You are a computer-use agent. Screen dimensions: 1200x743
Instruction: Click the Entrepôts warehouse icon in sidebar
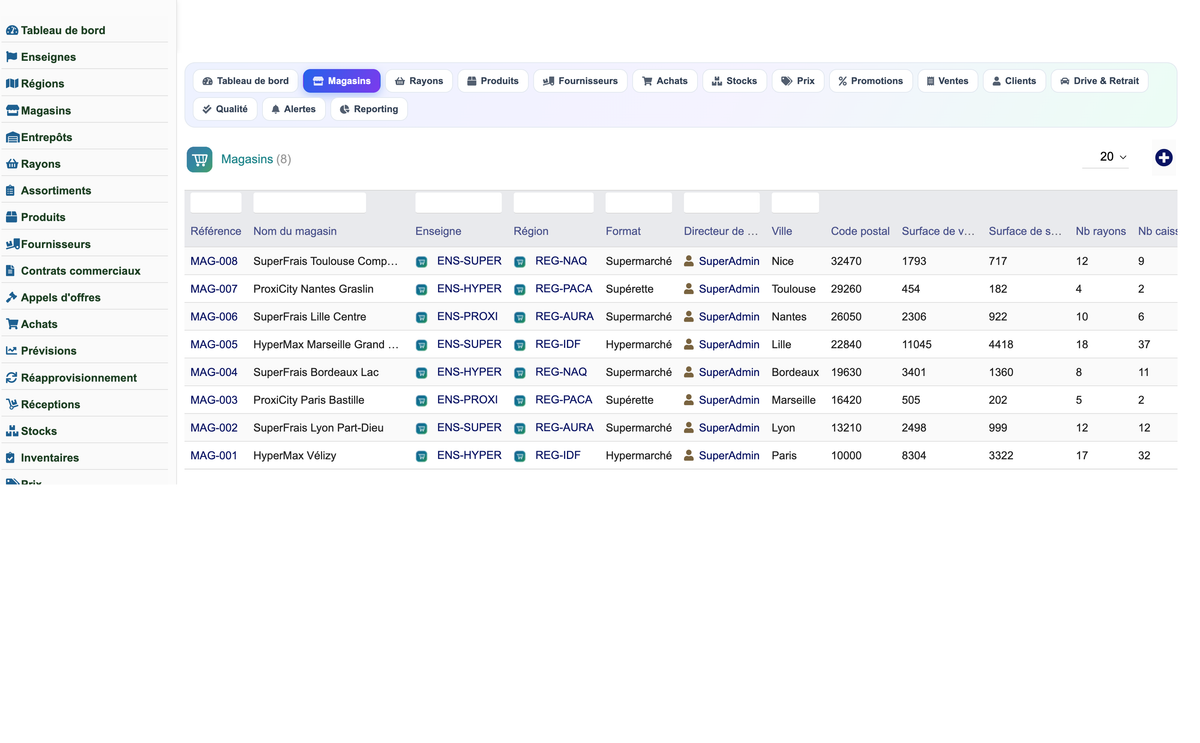click(12, 137)
